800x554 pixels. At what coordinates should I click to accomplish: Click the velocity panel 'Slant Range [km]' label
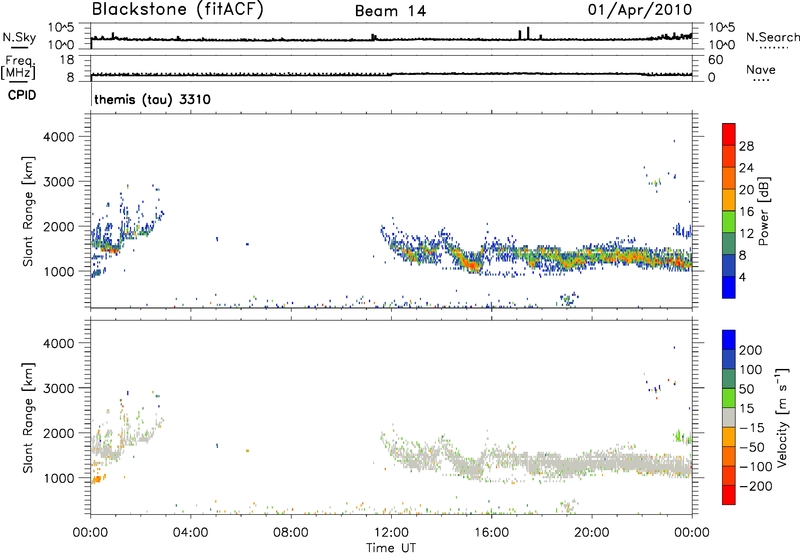(28, 417)
